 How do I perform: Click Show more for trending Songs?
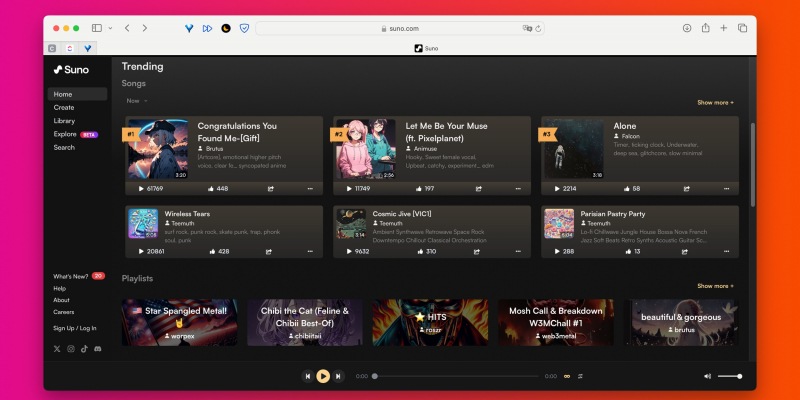(x=715, y=103)
